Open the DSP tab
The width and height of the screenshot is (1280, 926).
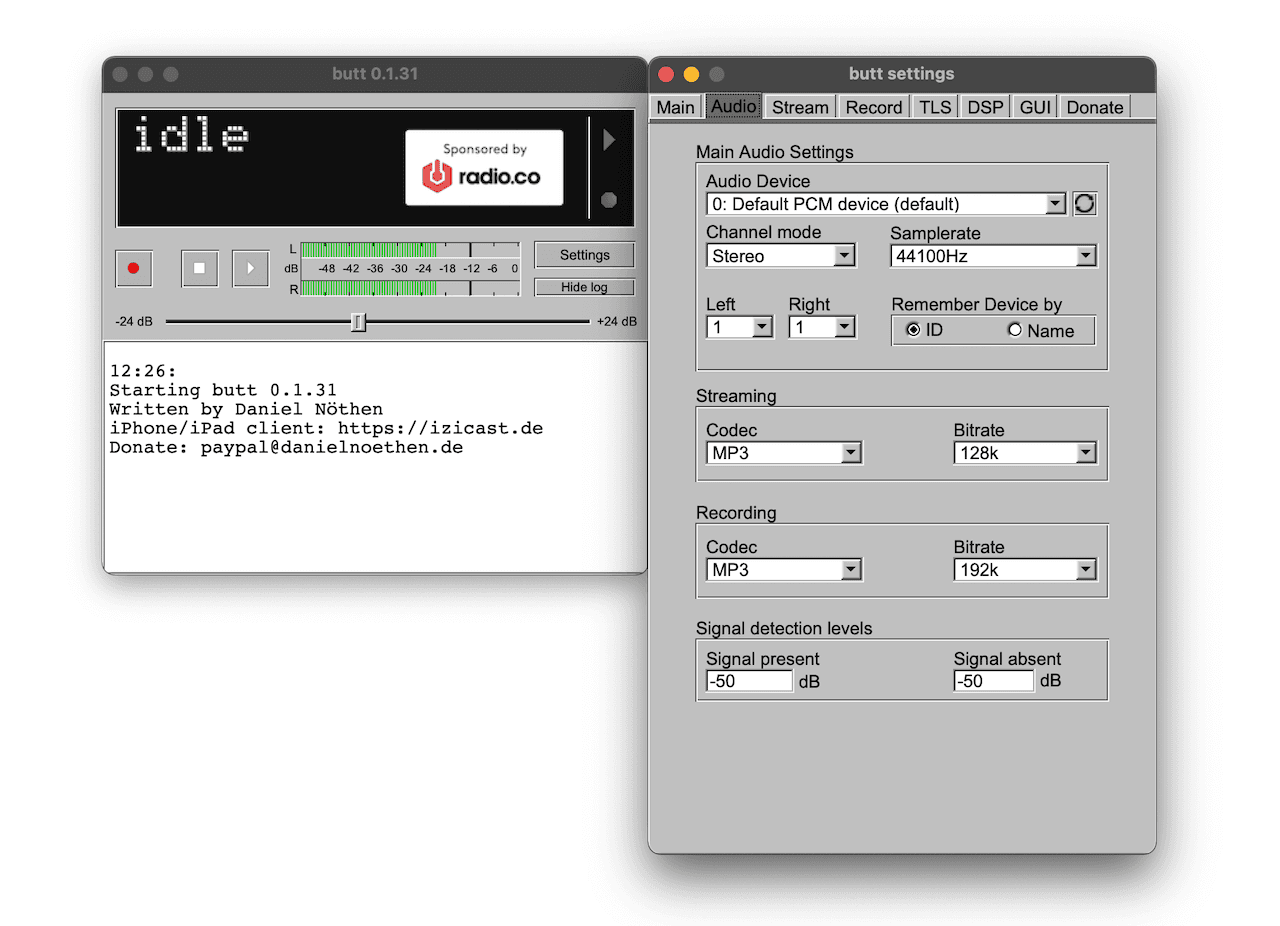[x=985, y=107]
